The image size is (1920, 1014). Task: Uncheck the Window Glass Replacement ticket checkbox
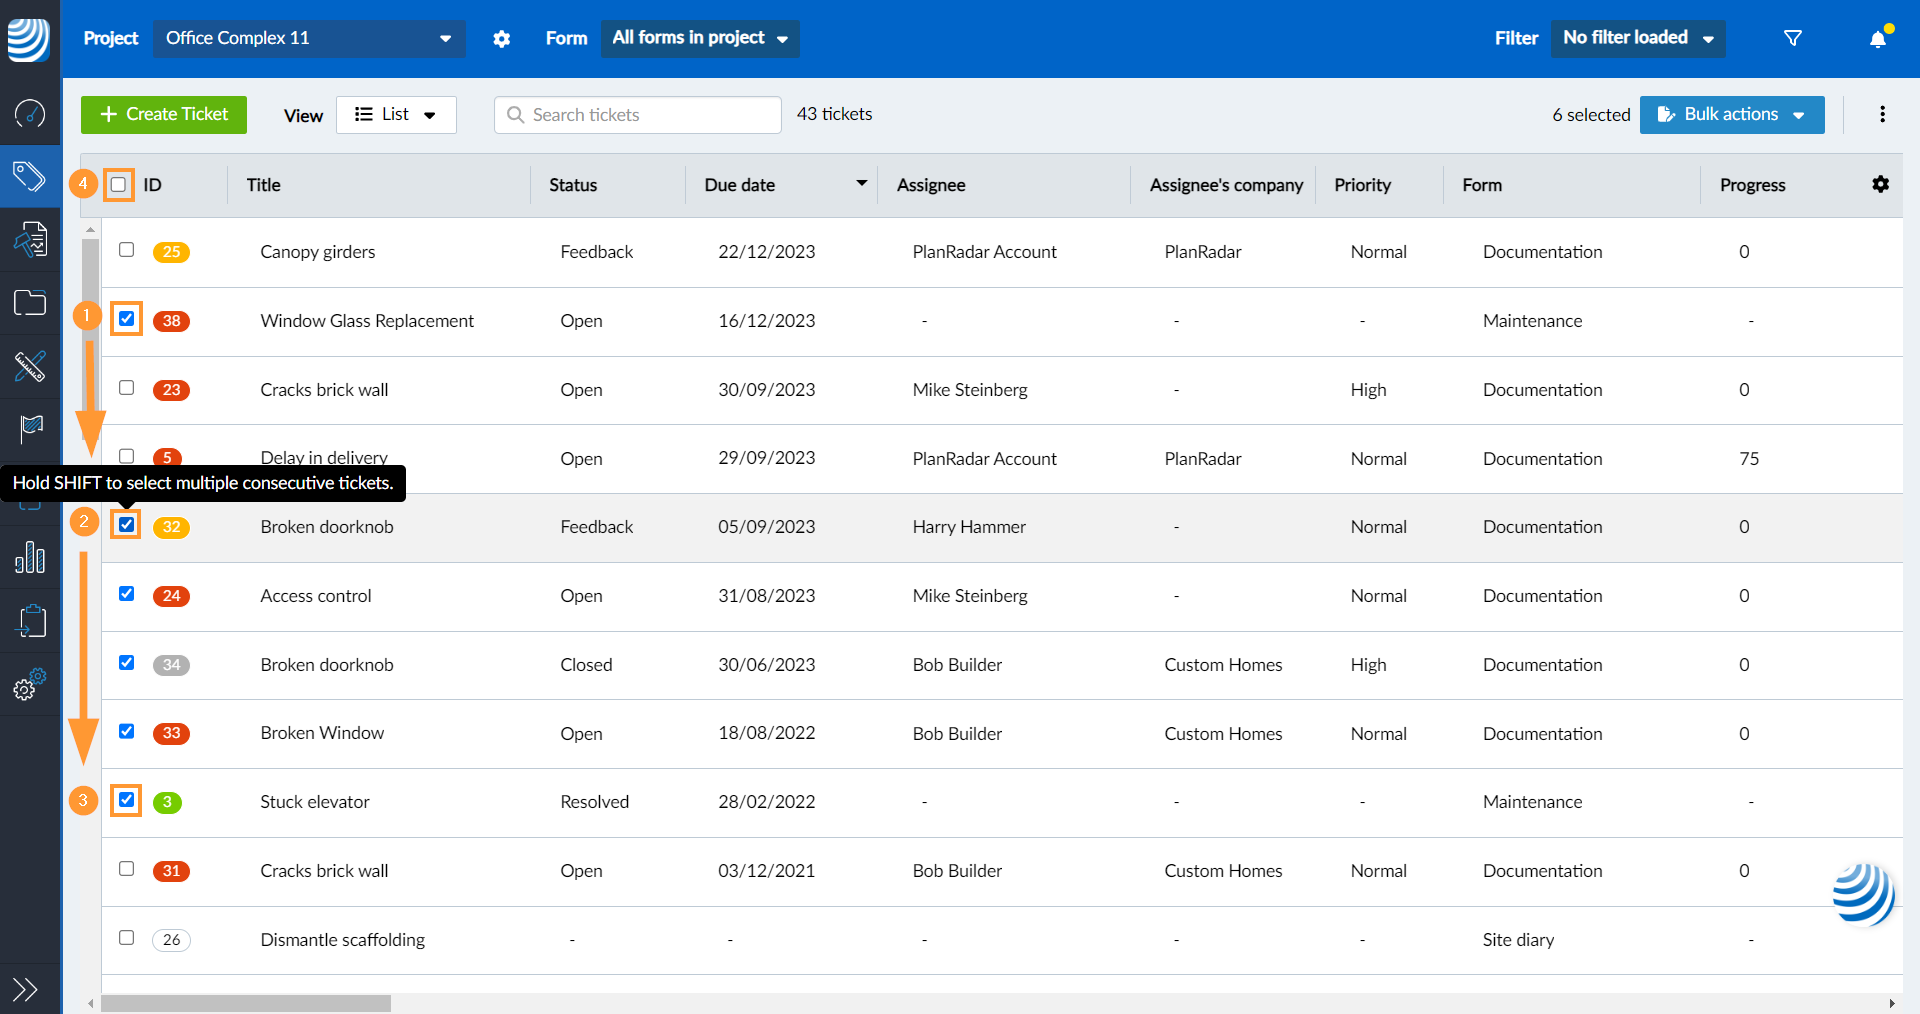coord(127,319)
